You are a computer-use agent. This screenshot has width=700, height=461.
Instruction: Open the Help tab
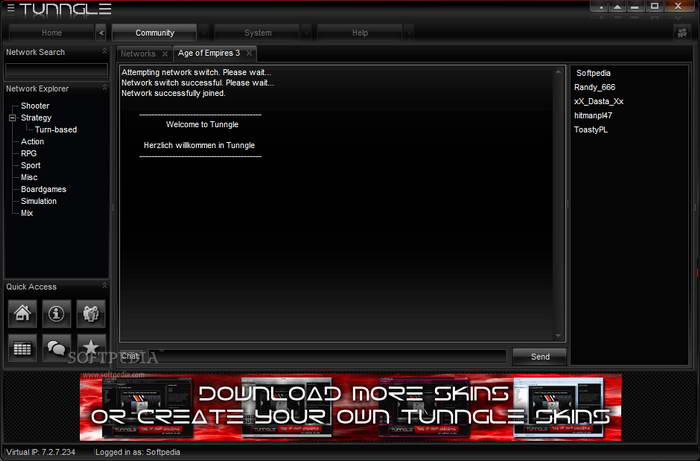click(359, 33)
